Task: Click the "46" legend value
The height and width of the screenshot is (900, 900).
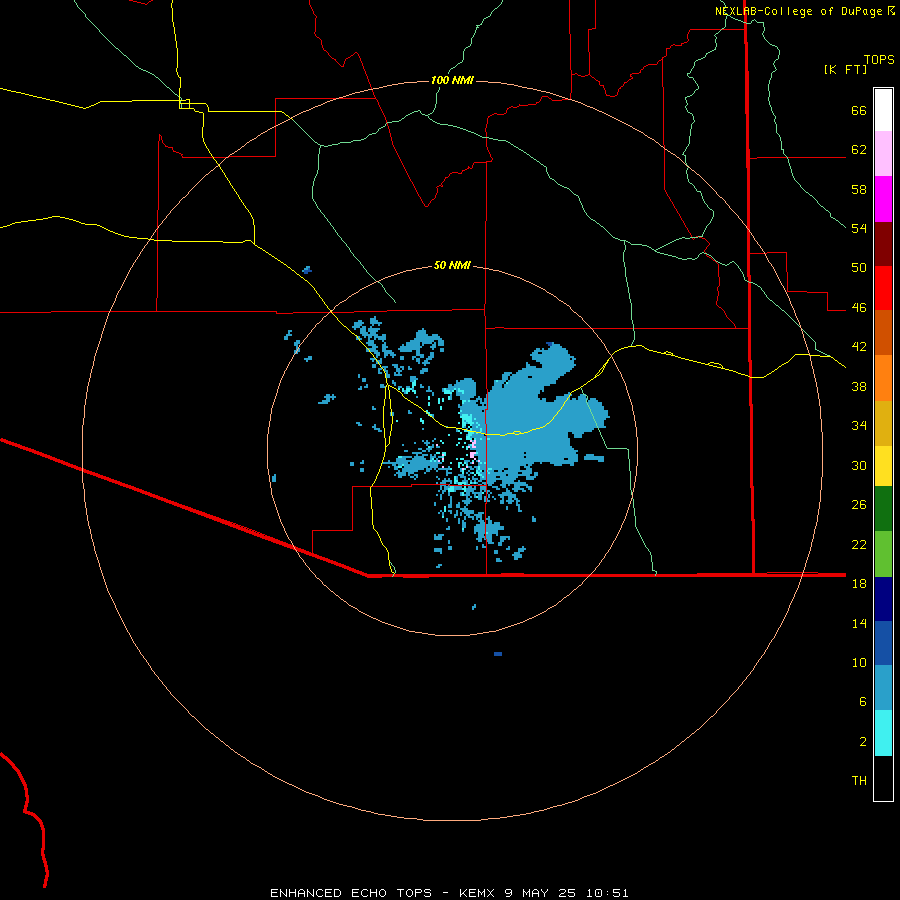Action: (859, 308)
